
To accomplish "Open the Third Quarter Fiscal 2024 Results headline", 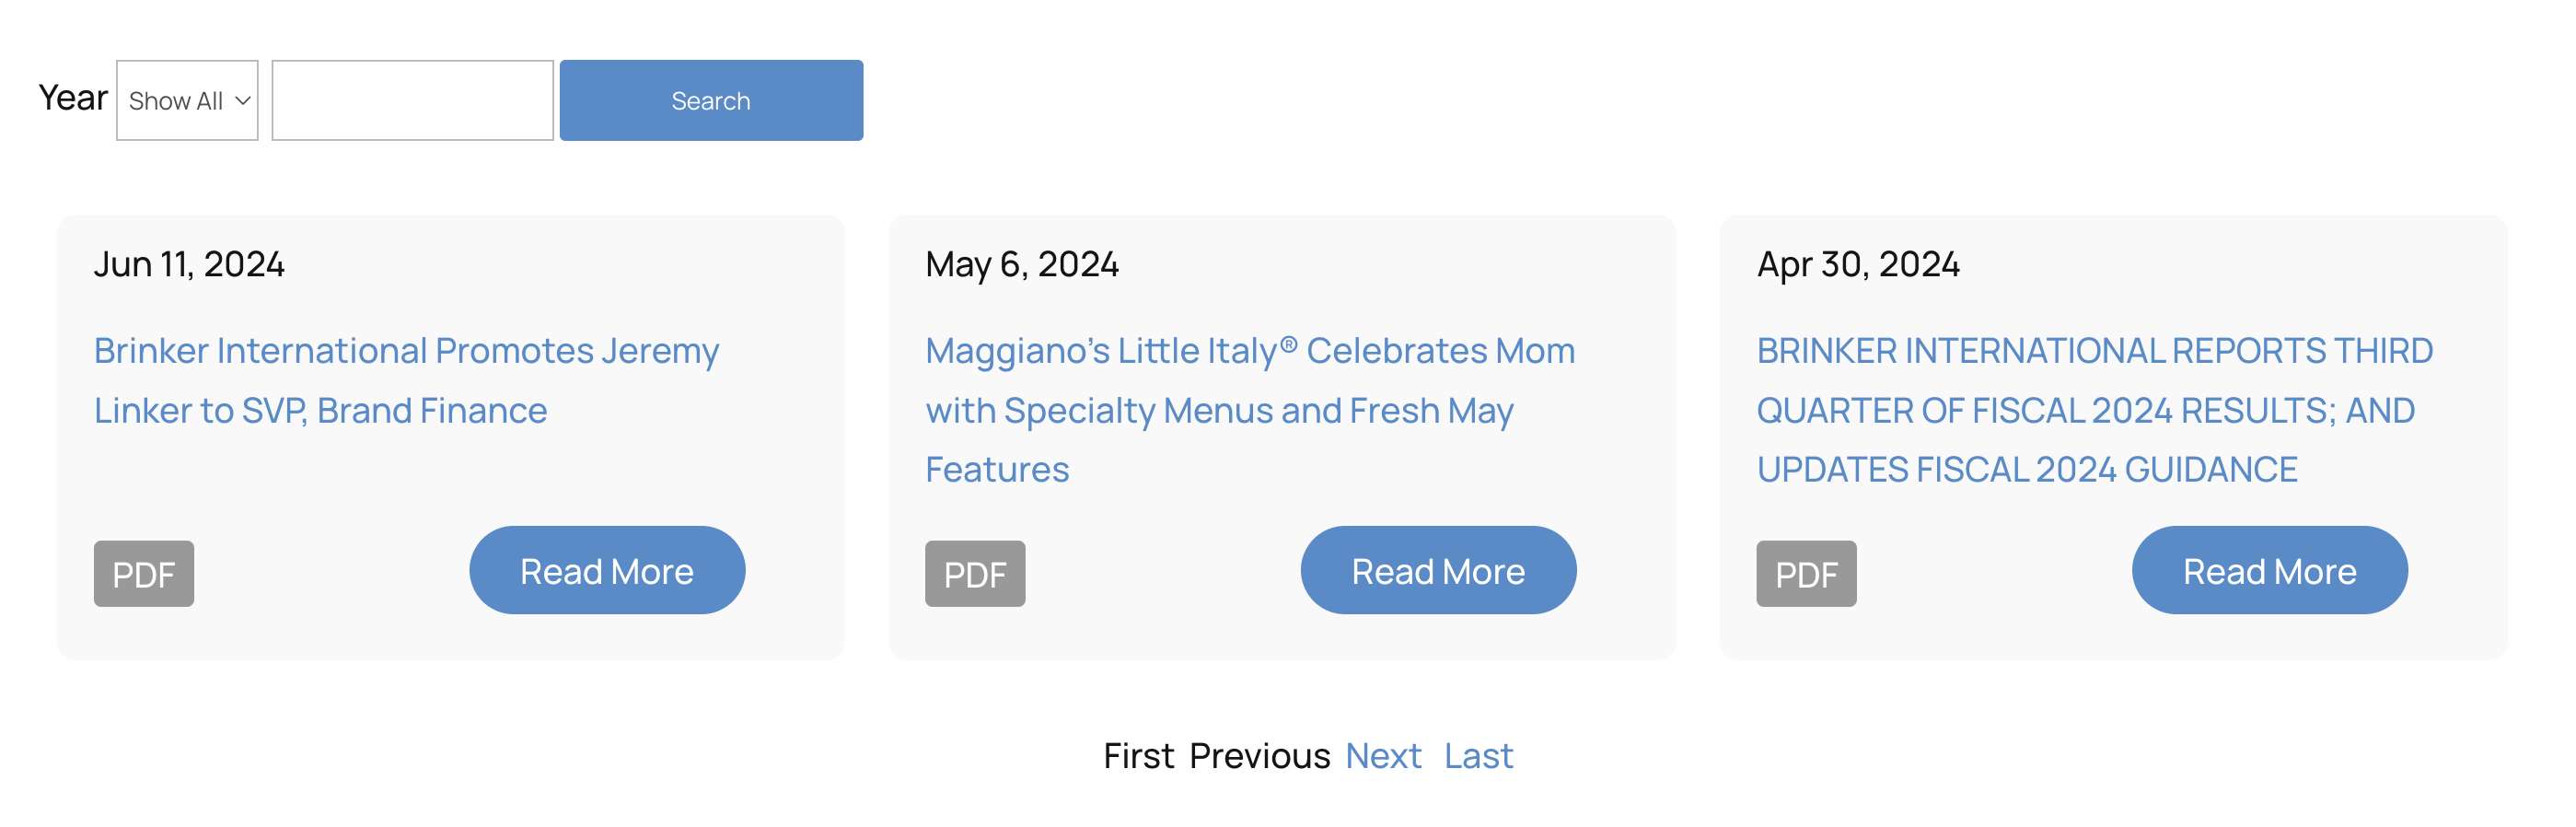I will point(2094,409).
